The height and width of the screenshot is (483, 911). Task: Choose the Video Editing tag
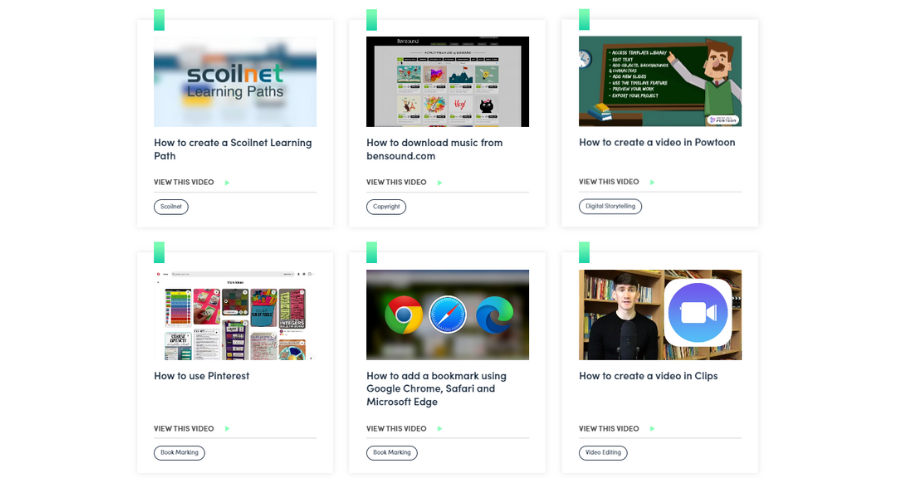pyautogui.click(x=603, y=453)
